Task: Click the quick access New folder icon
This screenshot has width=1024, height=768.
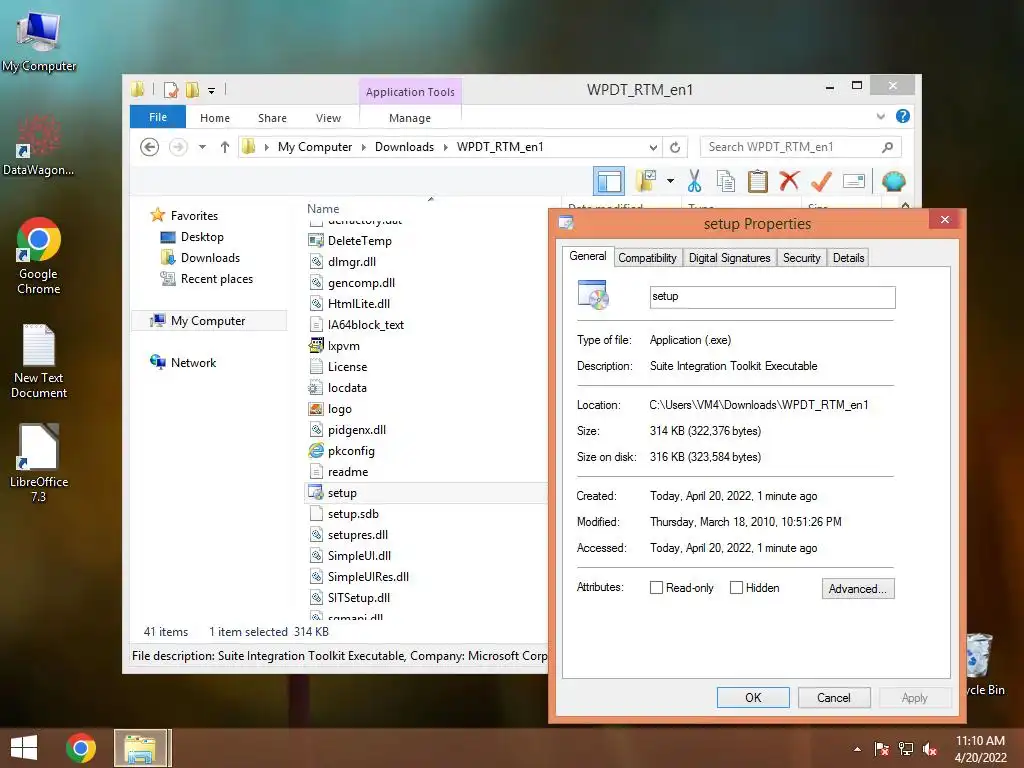Action: (192, 90)
